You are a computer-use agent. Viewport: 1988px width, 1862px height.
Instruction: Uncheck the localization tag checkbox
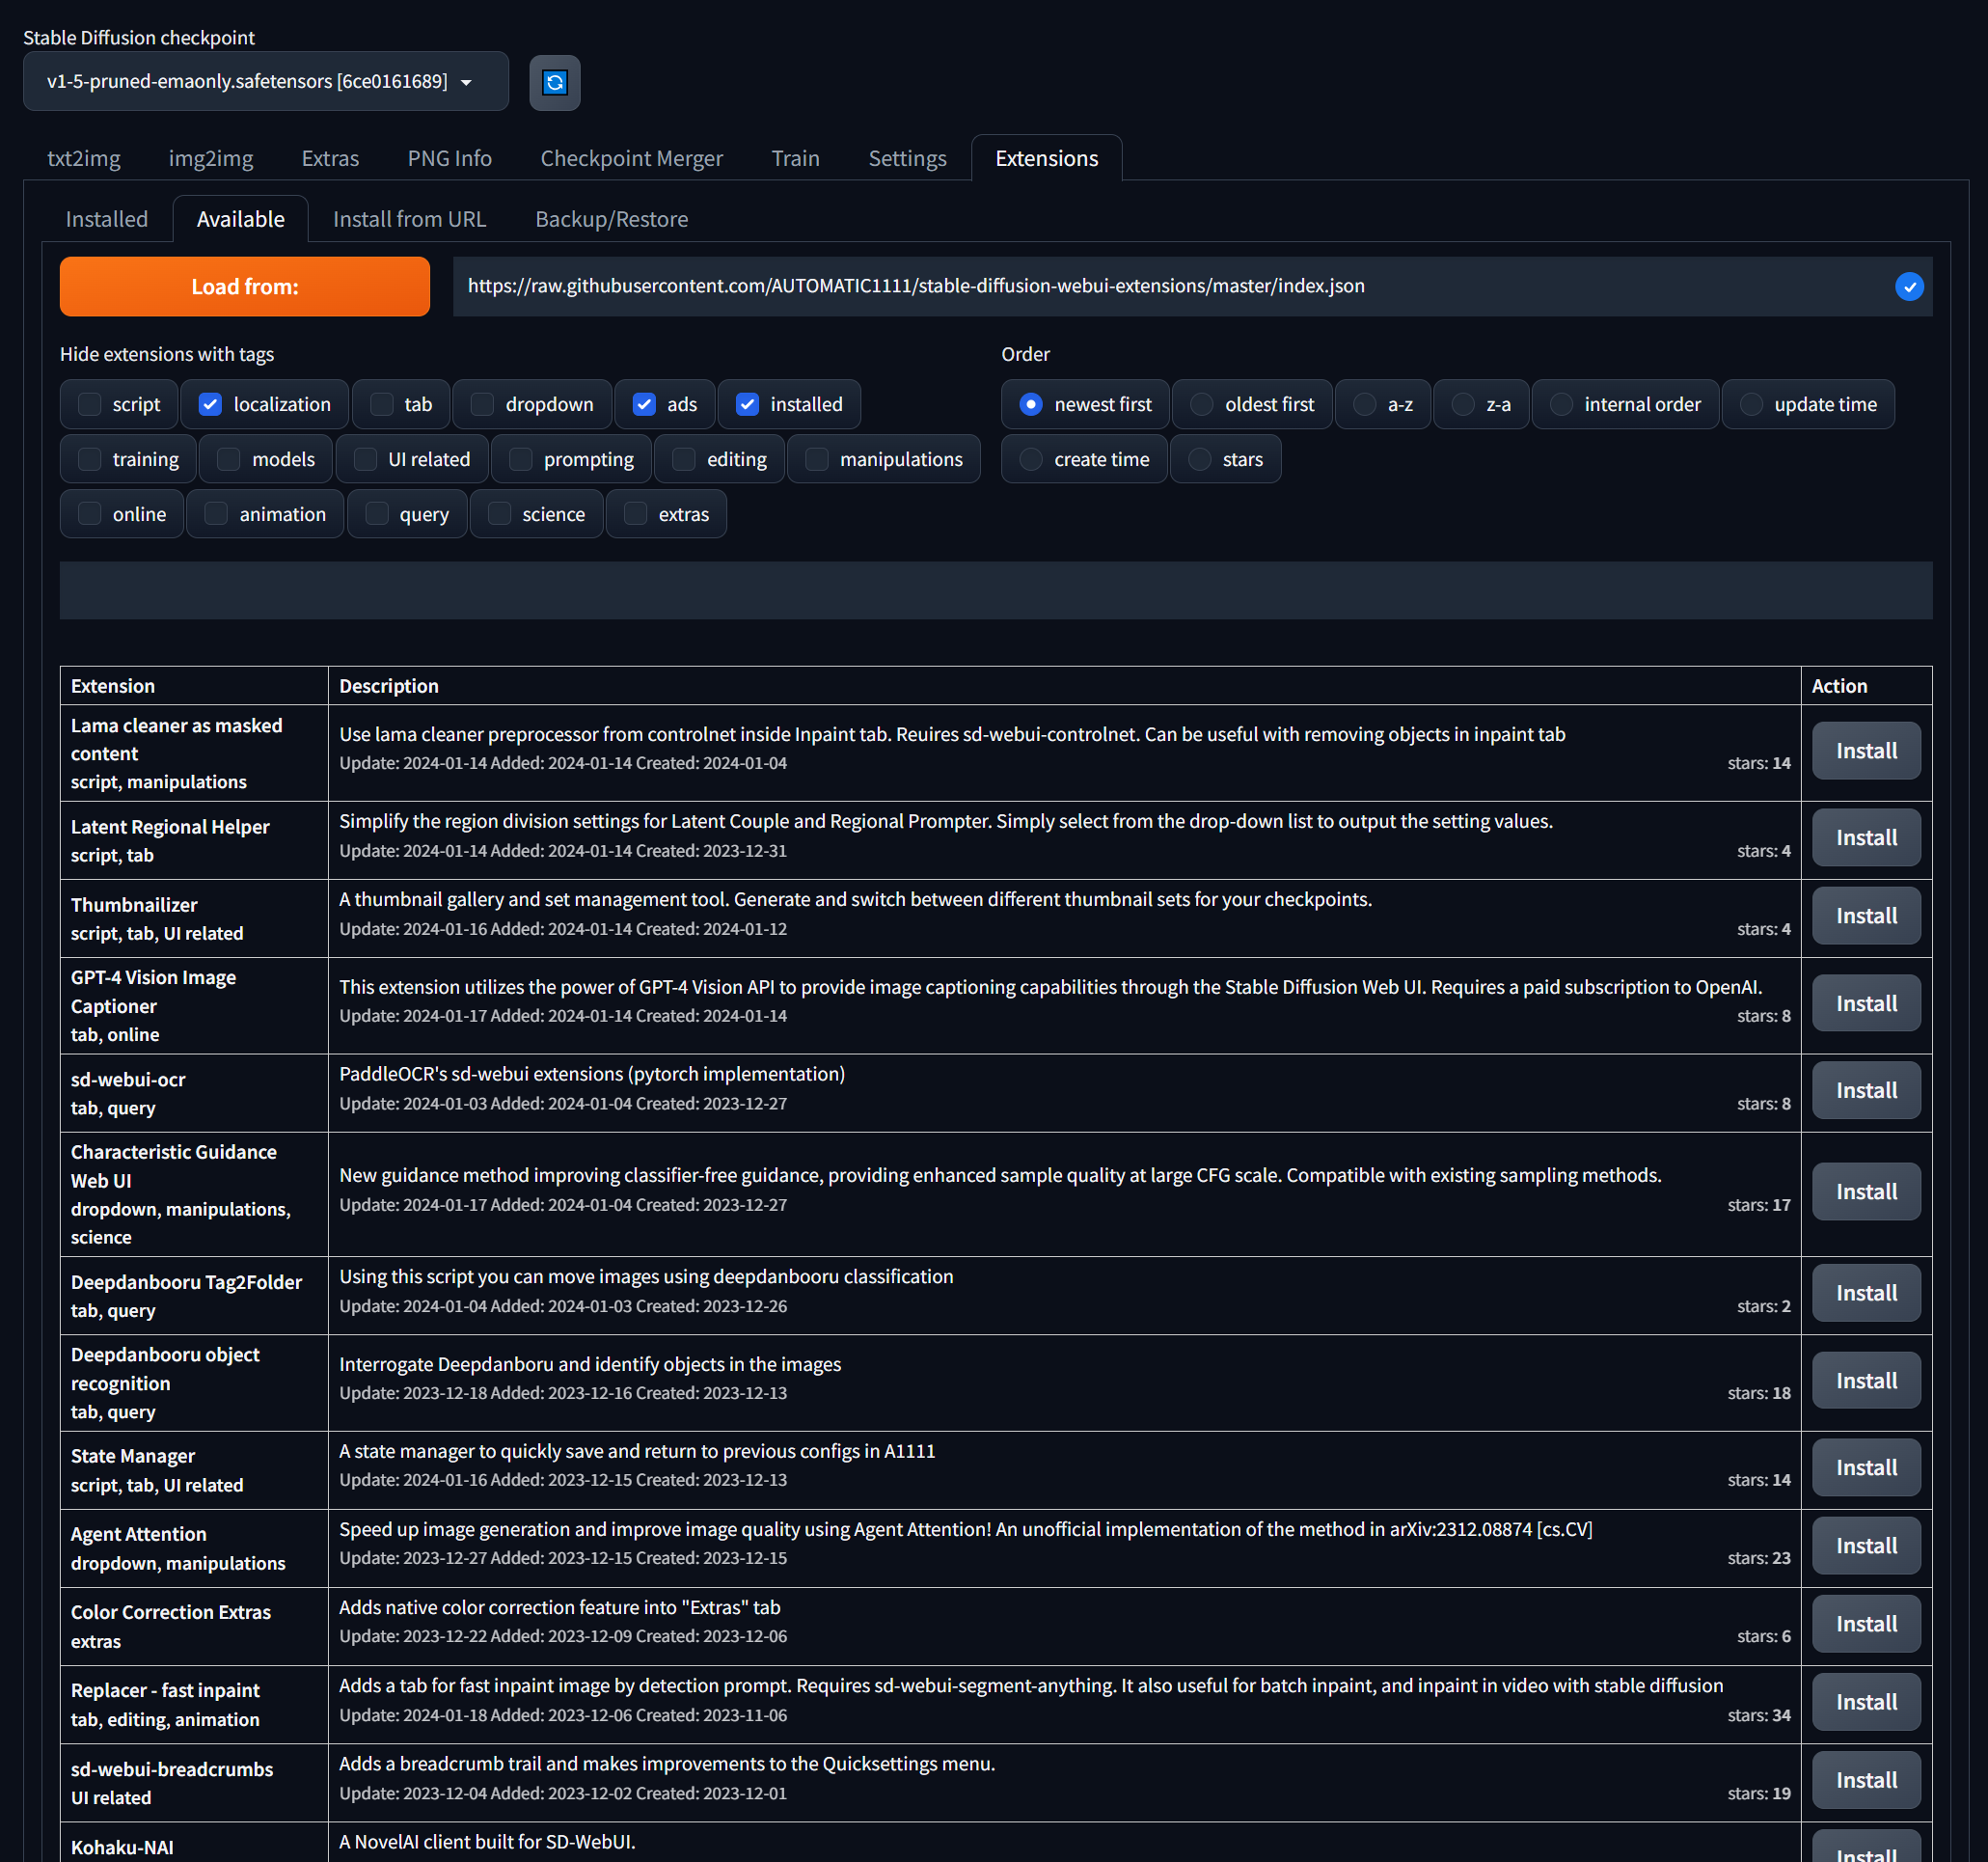(x=210, y=404)
